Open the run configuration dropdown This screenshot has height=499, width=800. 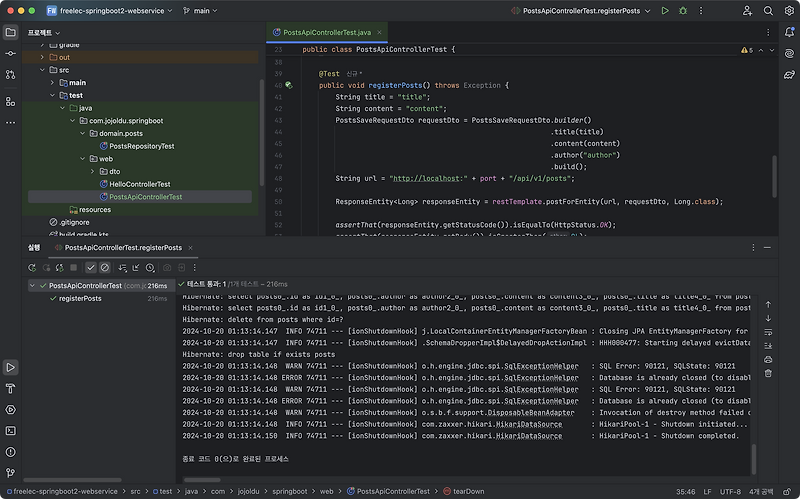(x=580, y=10)
